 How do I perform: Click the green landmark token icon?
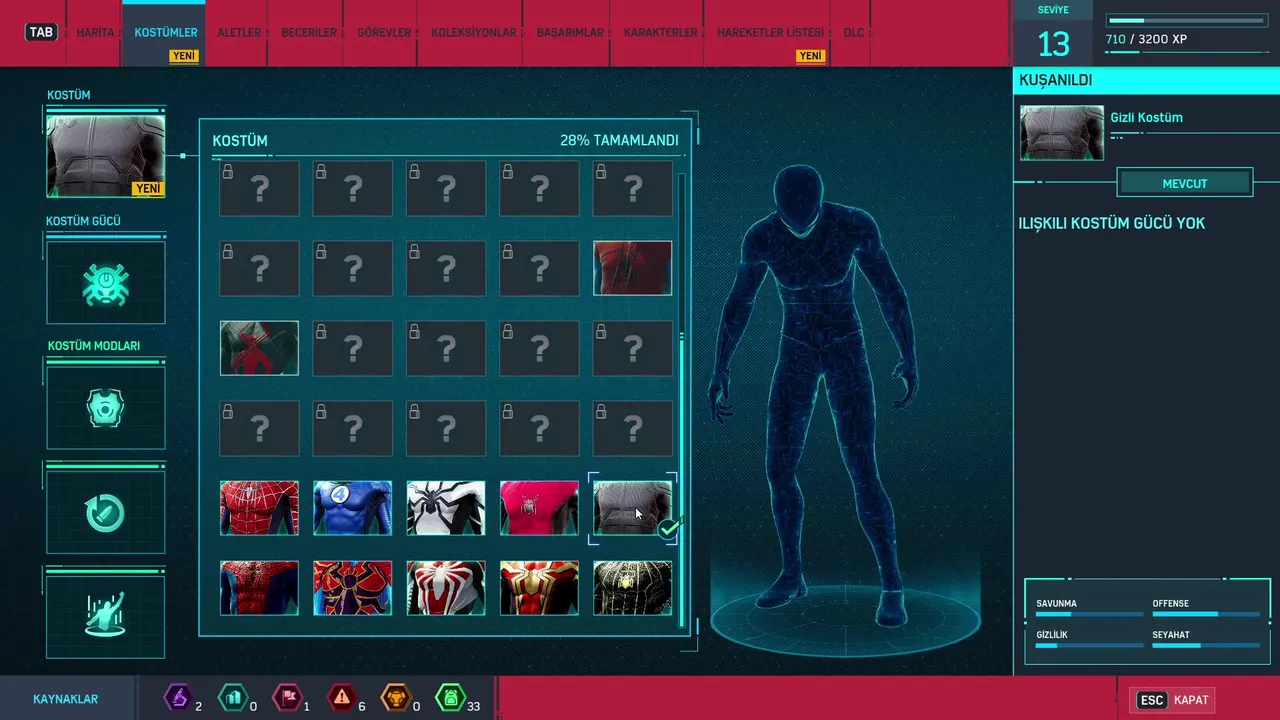(450, 698)
